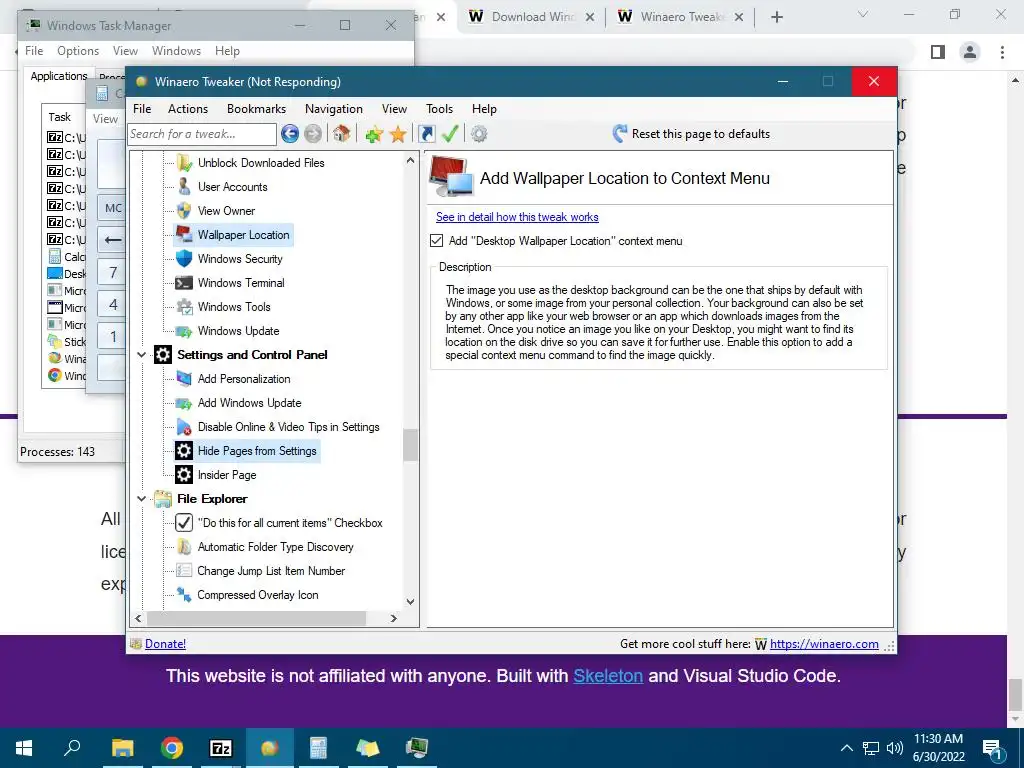
Task: Select Automatic Folder Type Discovery
Action: [x=275, y=547]
